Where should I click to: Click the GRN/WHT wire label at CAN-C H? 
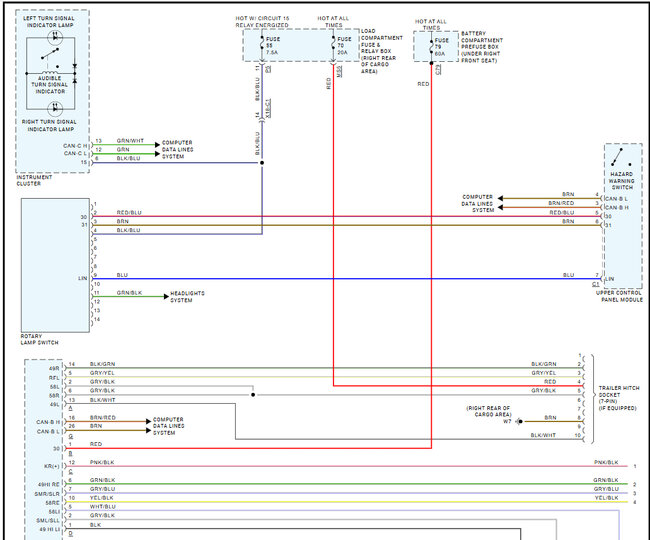coord(129,141)
